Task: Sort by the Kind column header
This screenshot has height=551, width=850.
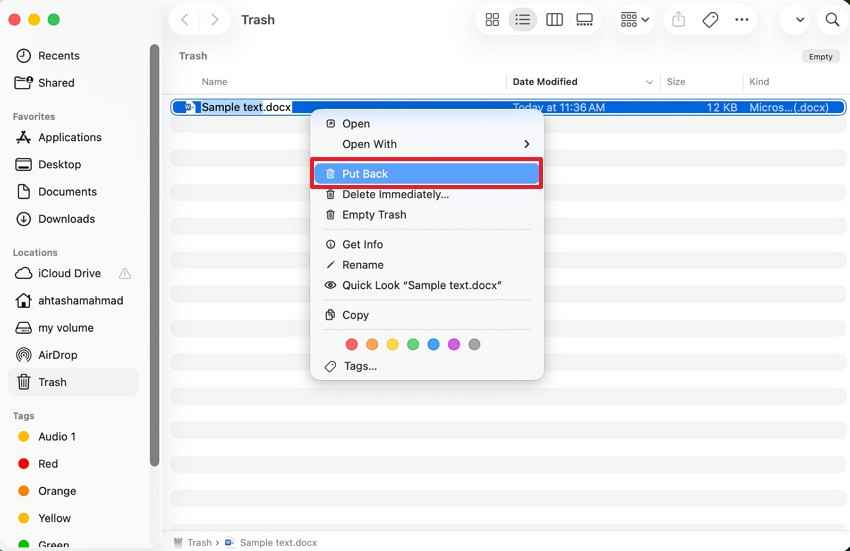Action: coord(759,82)
